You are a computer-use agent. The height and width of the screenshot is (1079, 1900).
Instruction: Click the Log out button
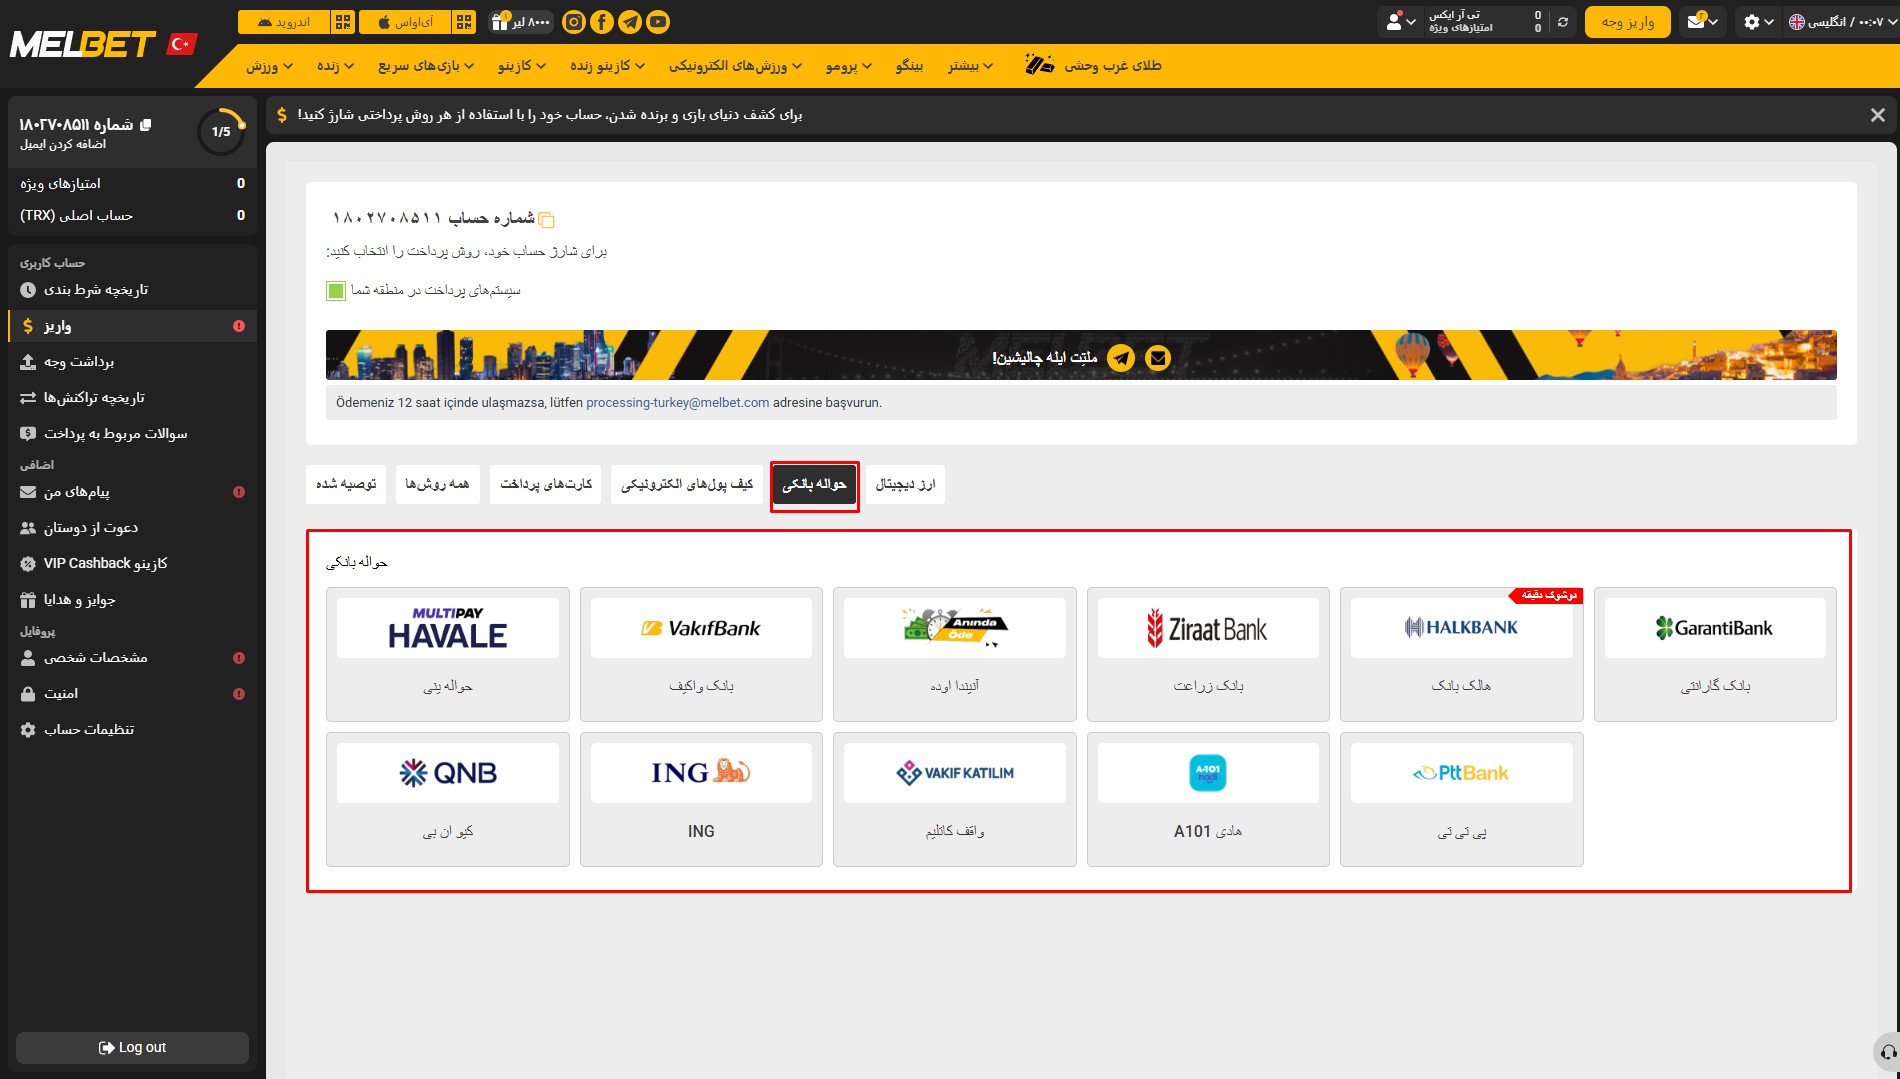point(132,1047)
